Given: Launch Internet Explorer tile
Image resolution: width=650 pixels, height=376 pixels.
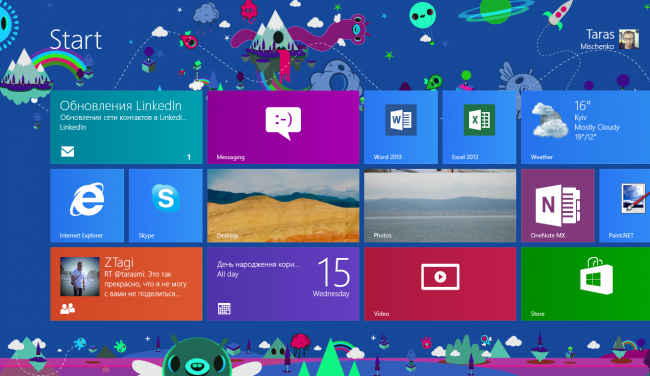Looking at the screenshot, I should coord(87,206).
